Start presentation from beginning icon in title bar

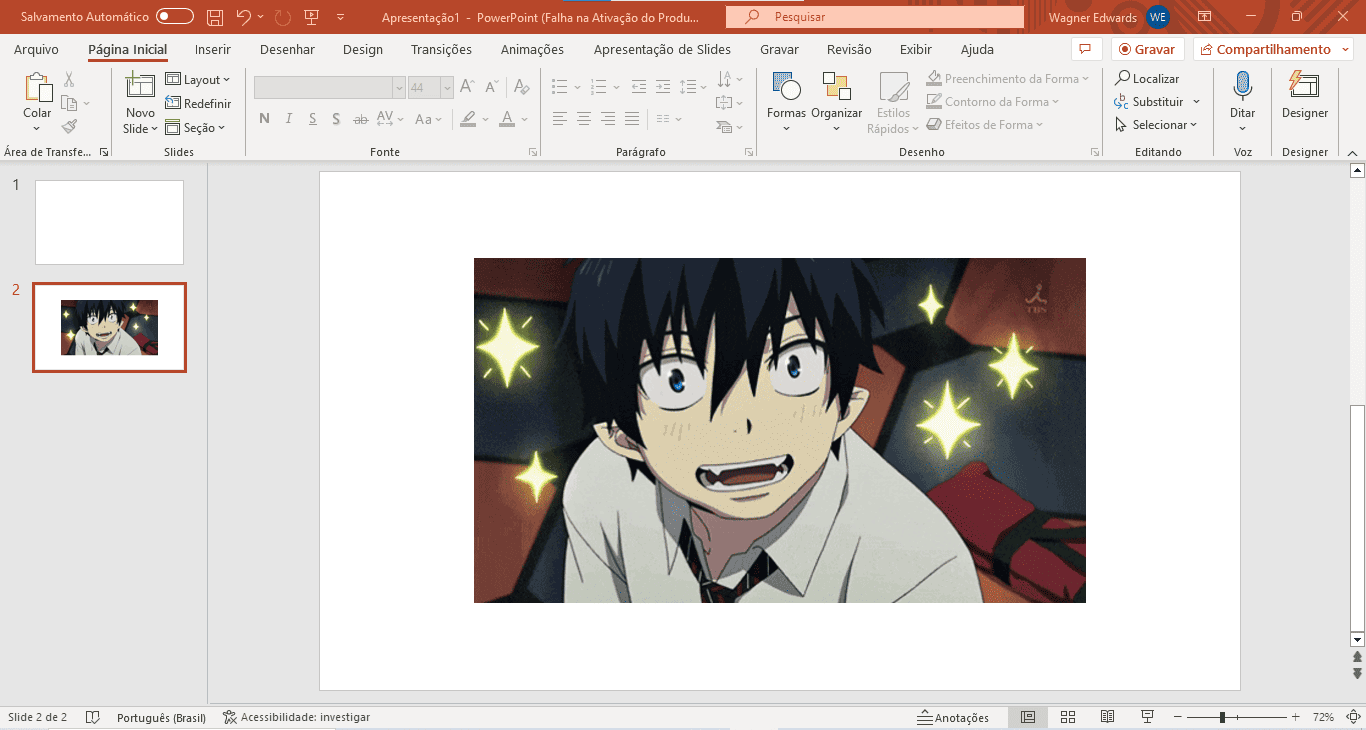tap(312, 17)
